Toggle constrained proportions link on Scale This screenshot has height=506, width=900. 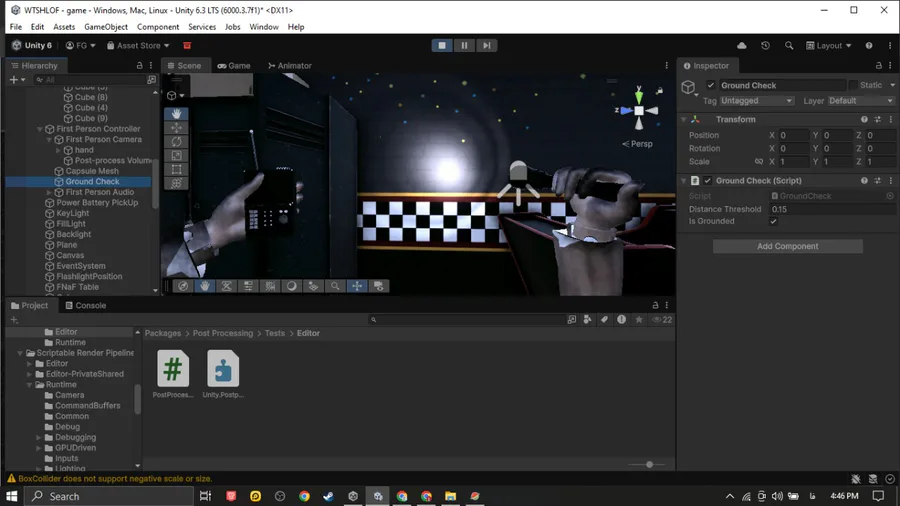pyautogui.click(x=759, y=162)
